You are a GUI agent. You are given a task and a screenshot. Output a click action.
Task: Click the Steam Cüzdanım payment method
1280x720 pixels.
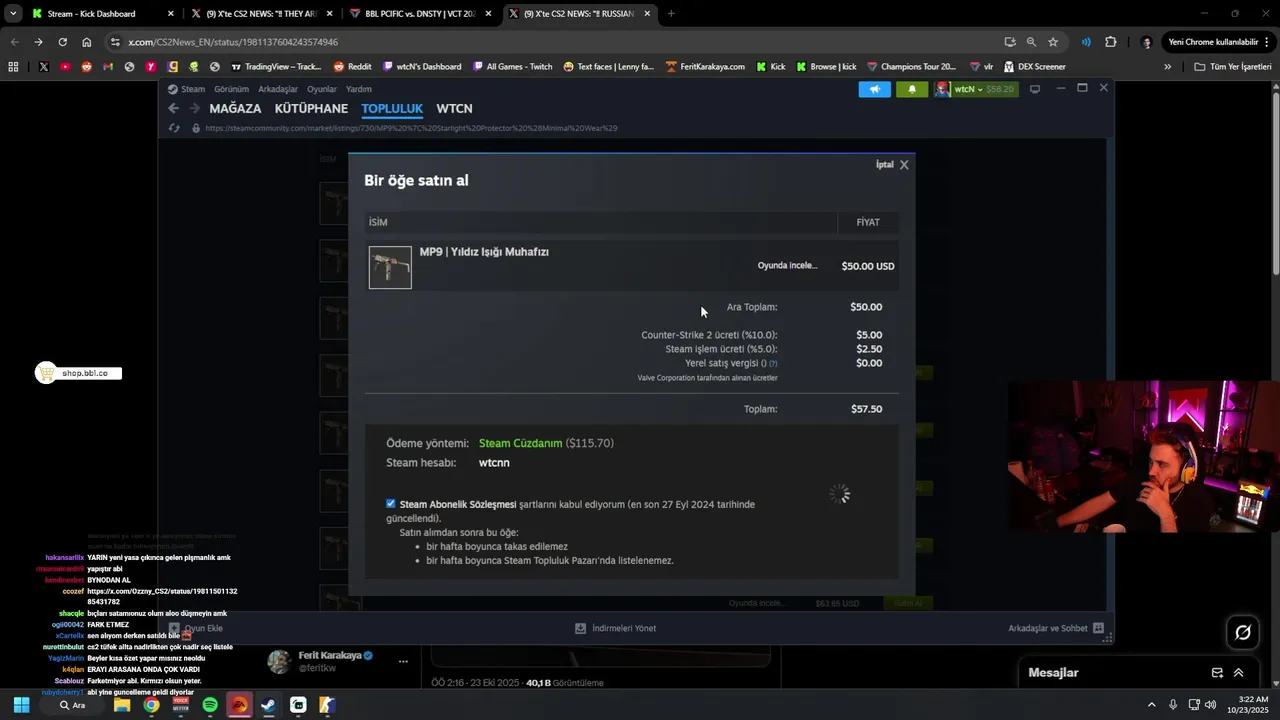coord(520,443)
